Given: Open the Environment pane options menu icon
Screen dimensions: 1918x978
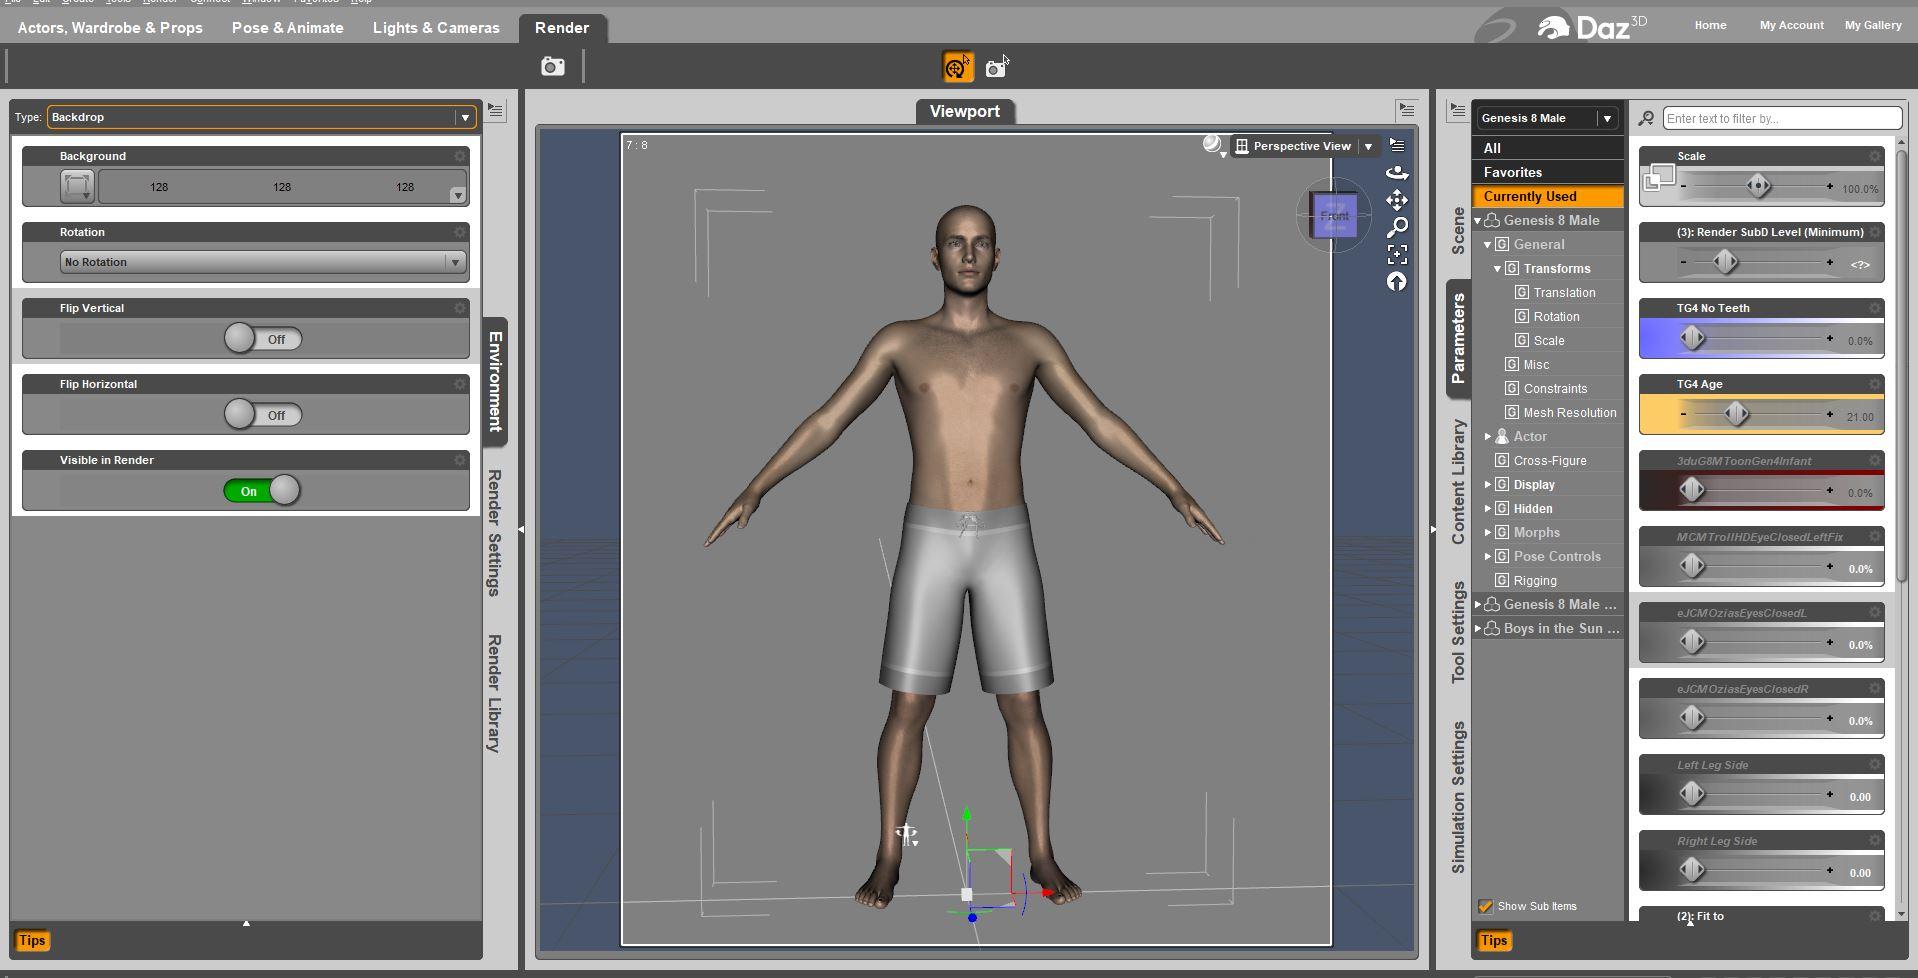Looking at the screenshot, I should click(495, 109).
